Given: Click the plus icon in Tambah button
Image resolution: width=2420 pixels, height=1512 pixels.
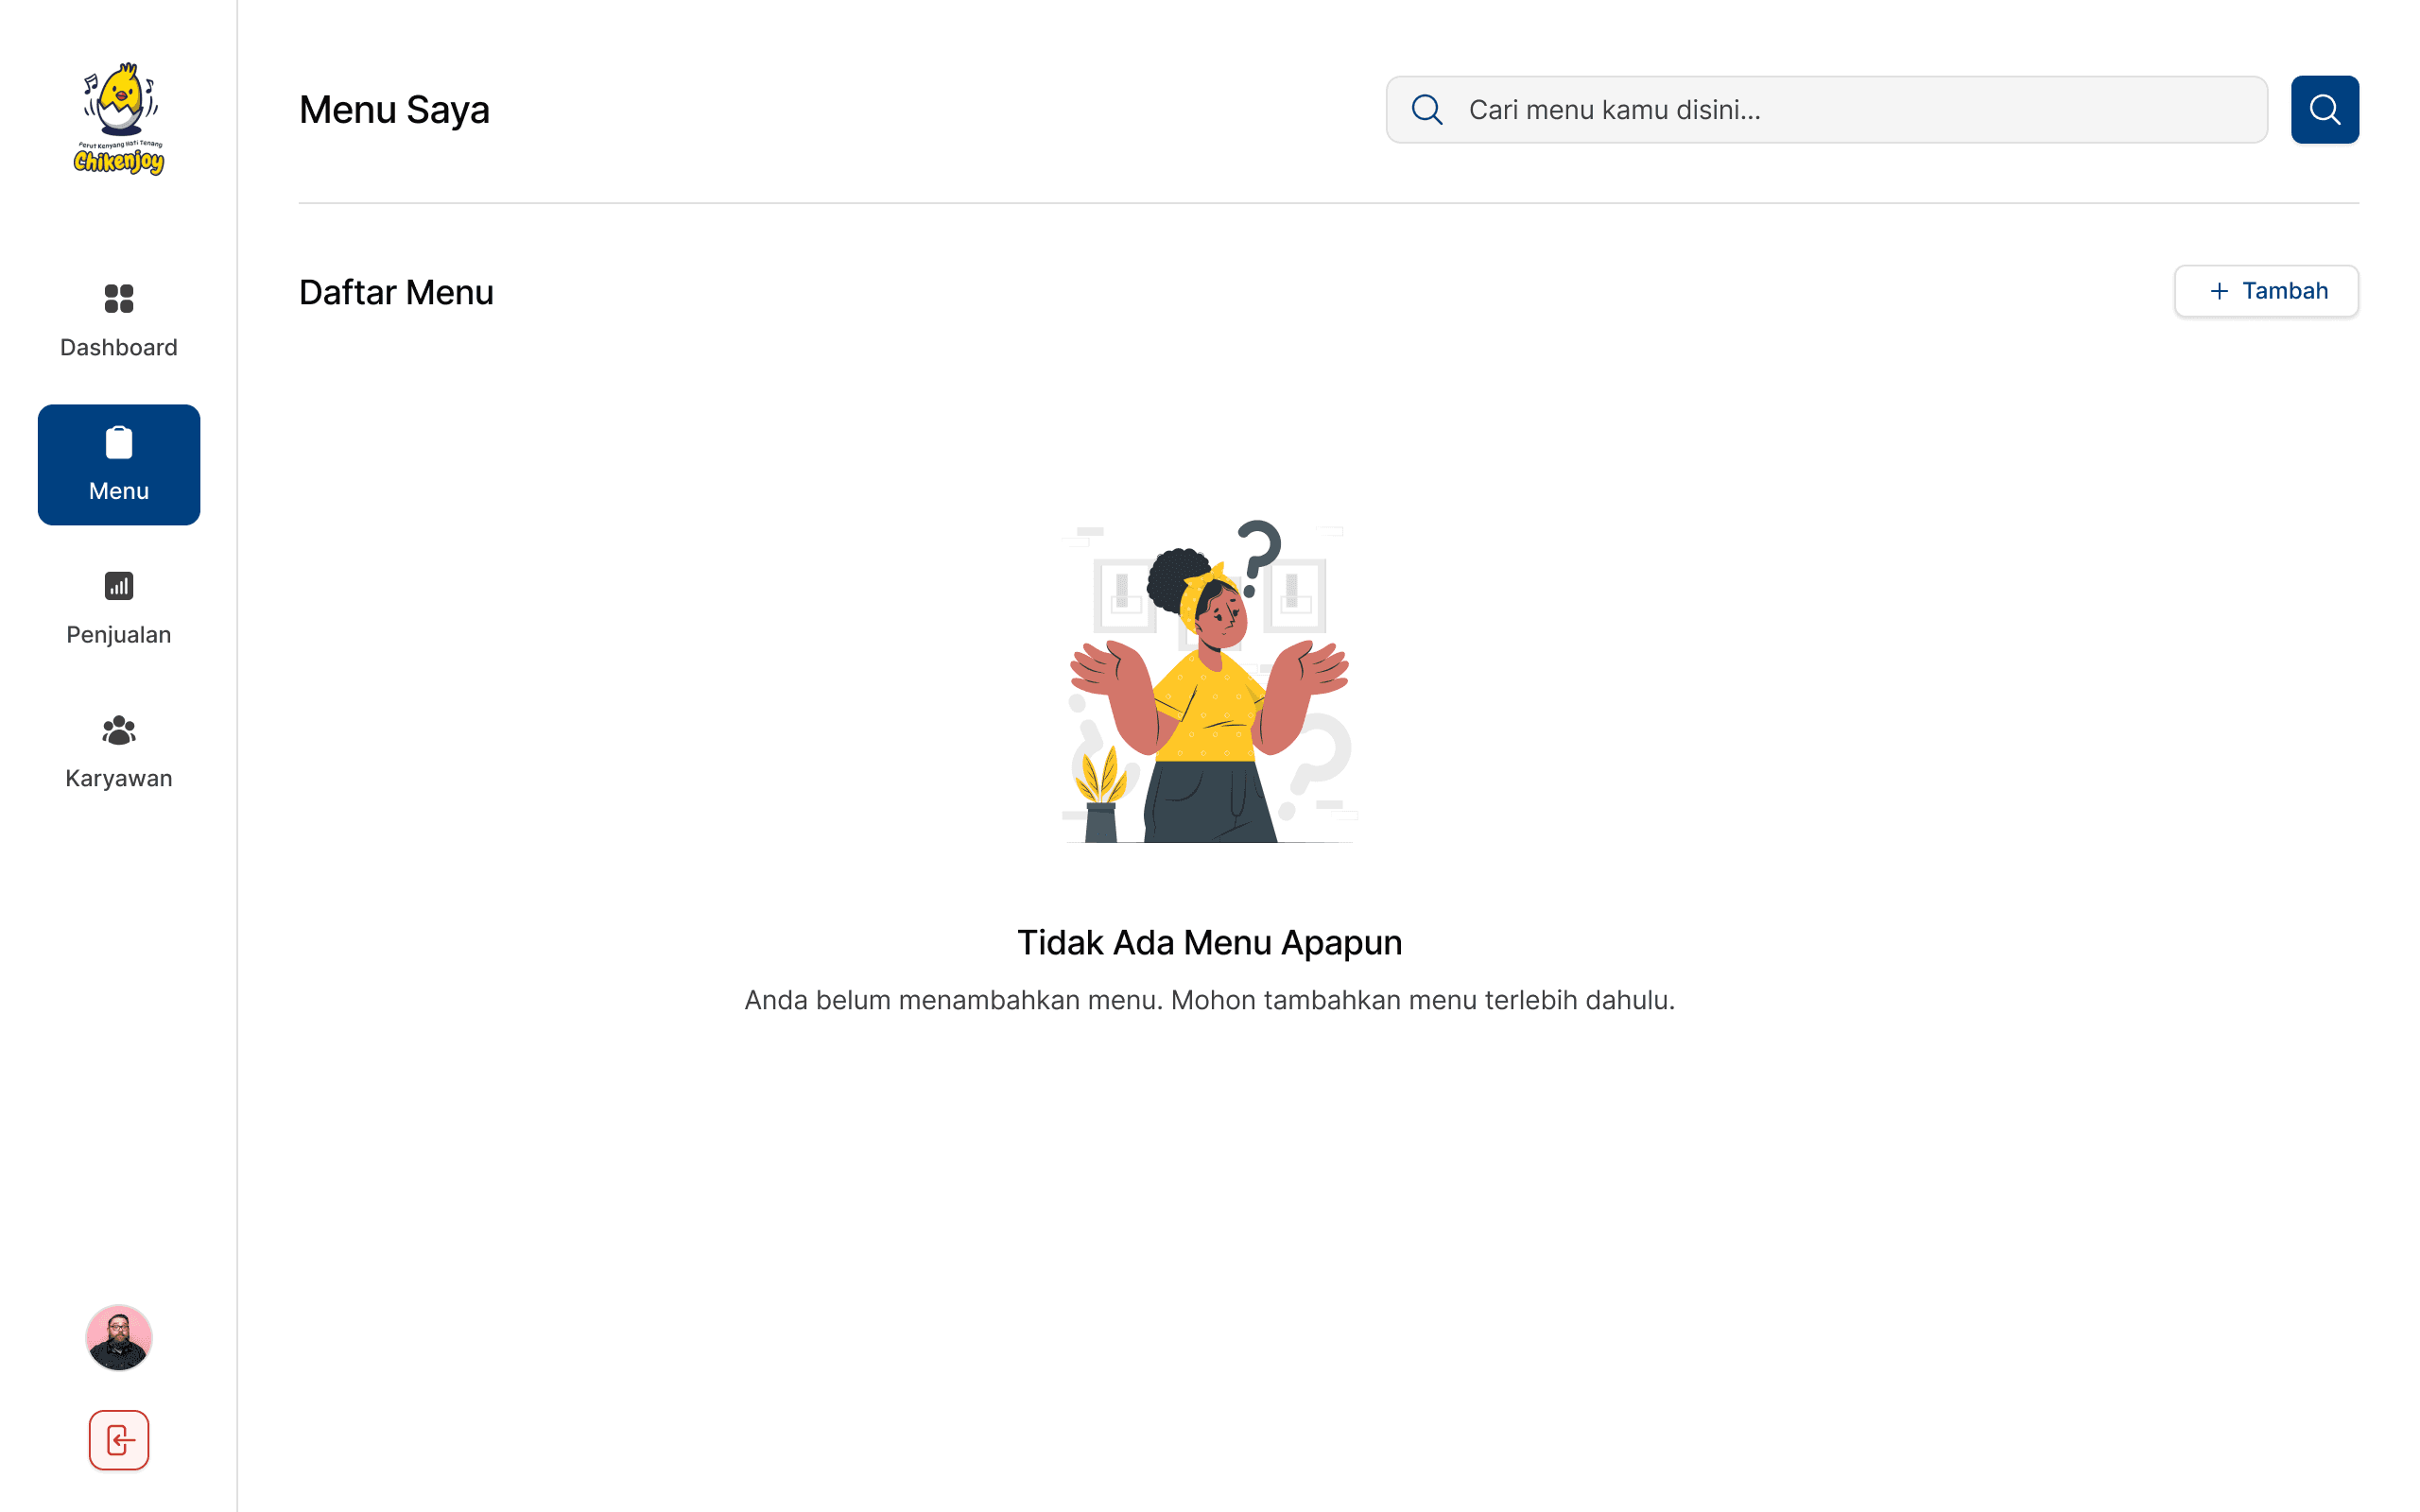Looking at the screenshot, I should 2219,291.
